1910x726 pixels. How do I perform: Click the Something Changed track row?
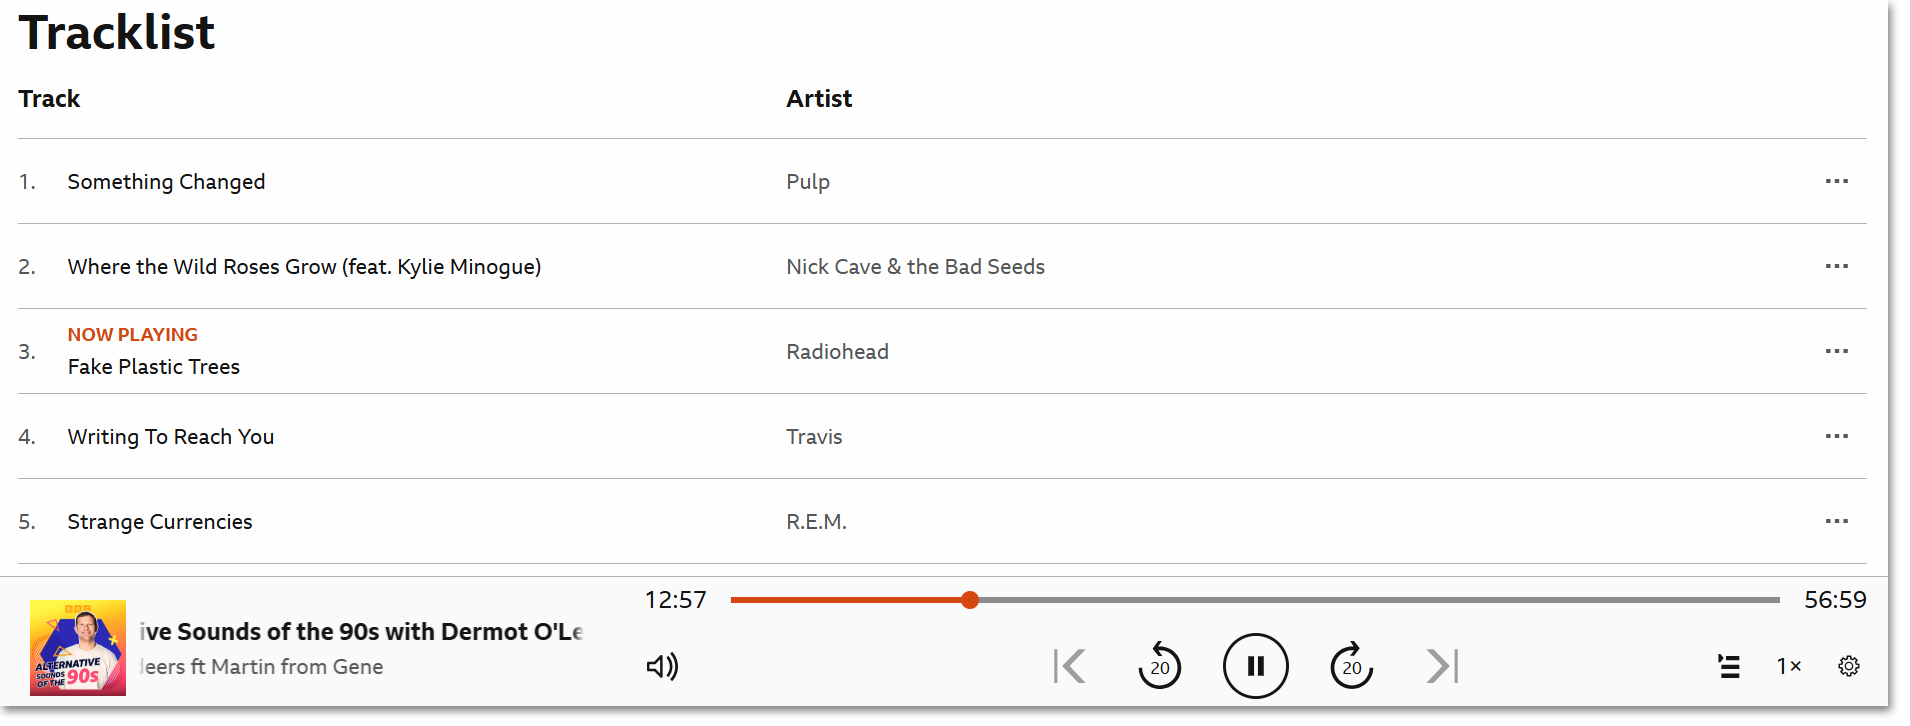pos(167,182)
